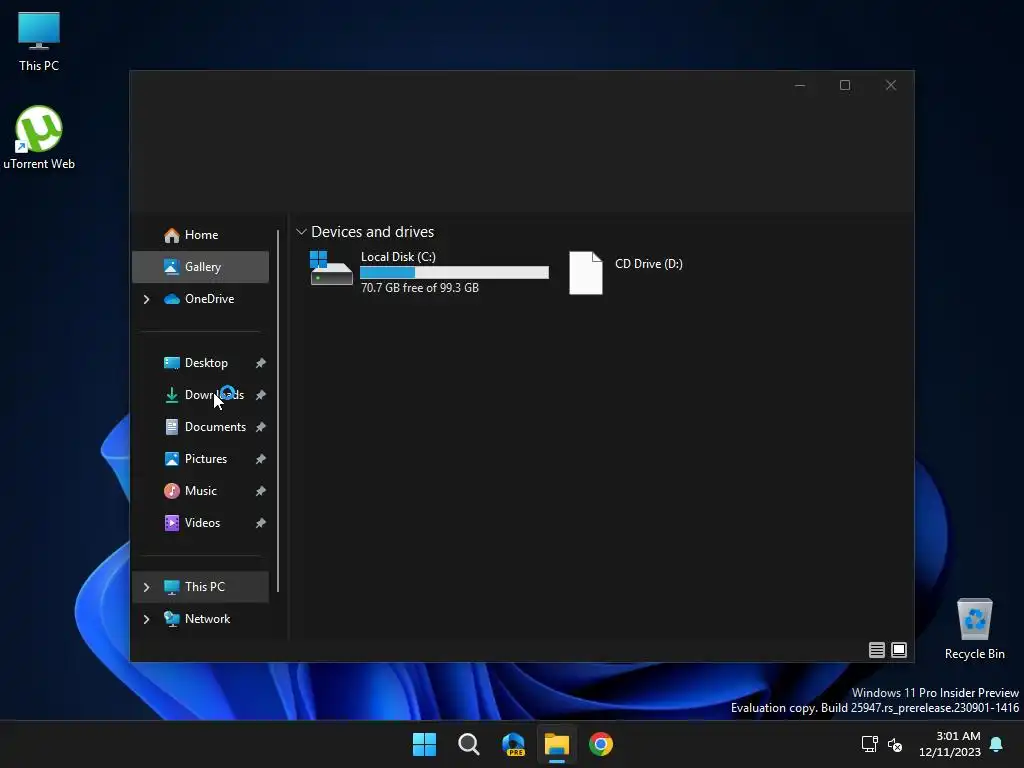1024x768 pixels.
Task: Click the OneDrive cloud icon
Action: (x=172, y=298)
